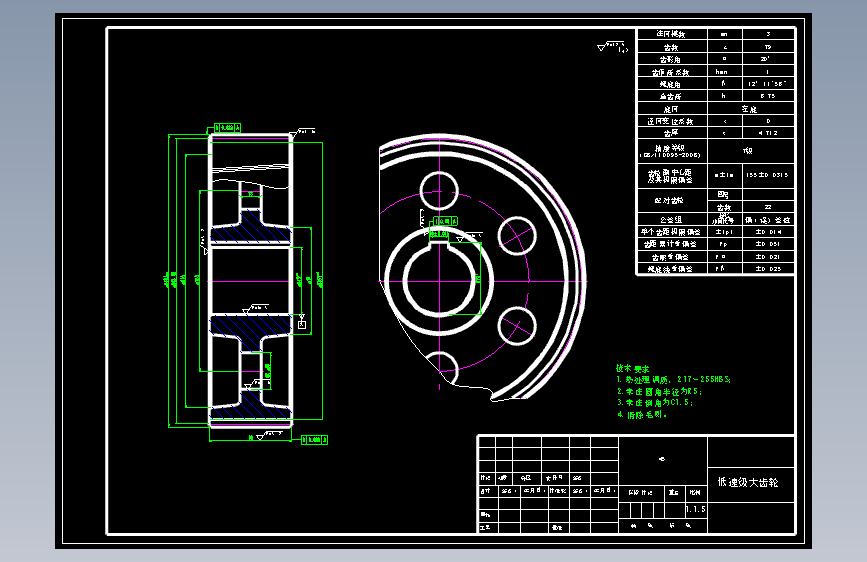Screen dimensions: 867x562
Task: Click the GB/T10095-2008 standard reference text
Action: 670,155
